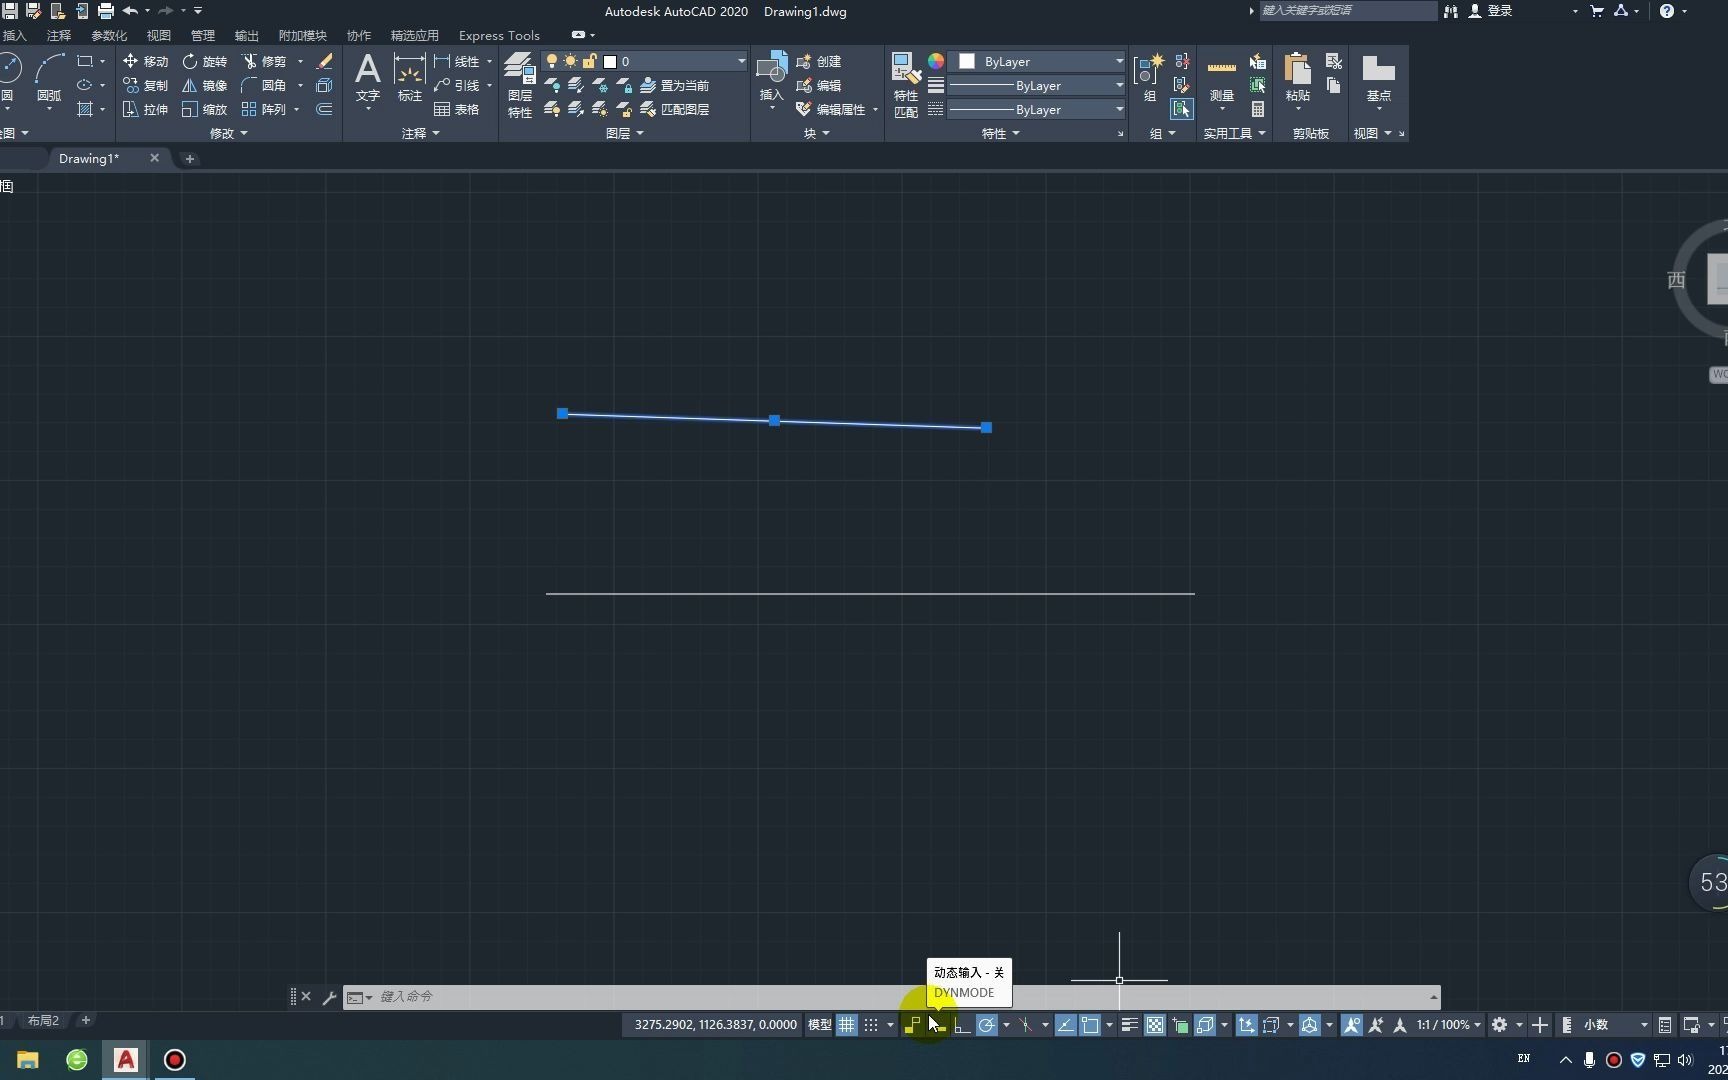Switch to the Drawing1* file tab

pos(89,158)
